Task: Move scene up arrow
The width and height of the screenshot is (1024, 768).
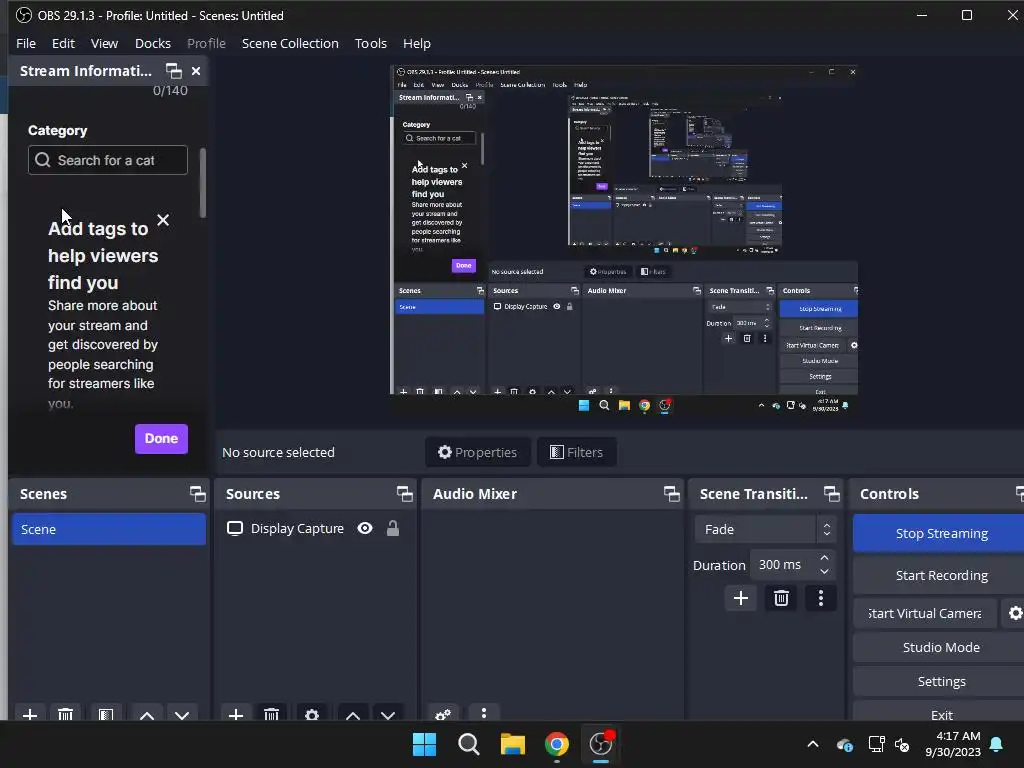Action: coord(147,714)
